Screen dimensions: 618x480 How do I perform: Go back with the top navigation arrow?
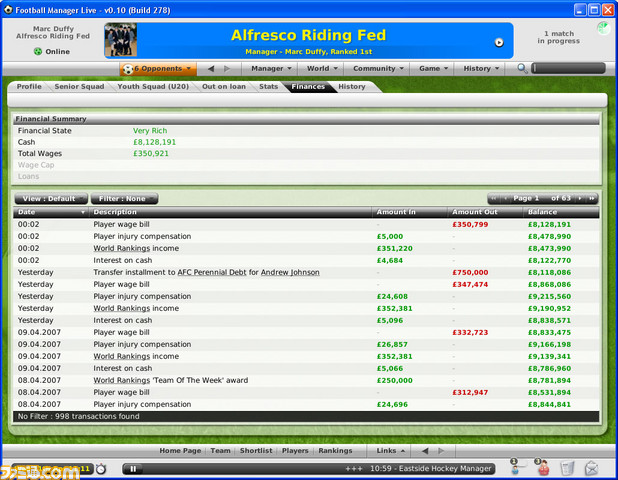click(211, 69)
